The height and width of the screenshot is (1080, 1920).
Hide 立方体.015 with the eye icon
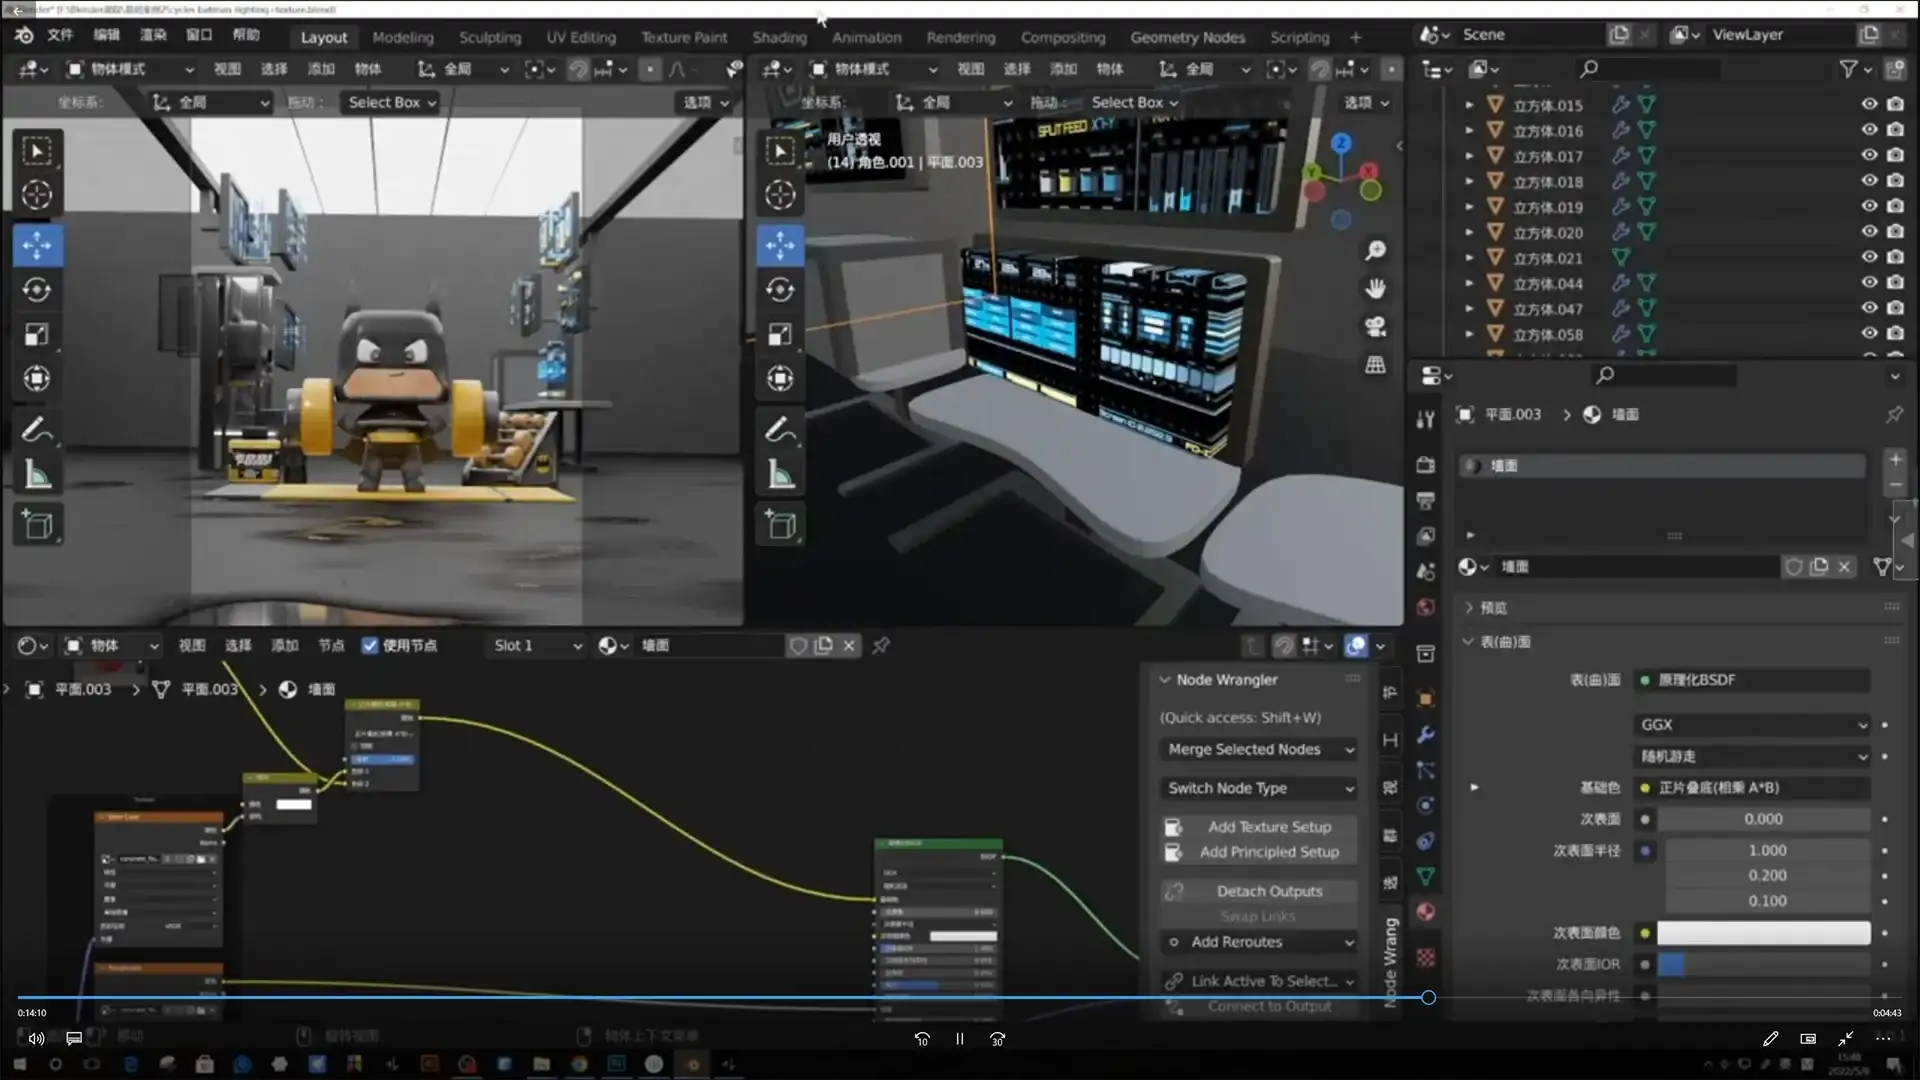pos(1868,104)
